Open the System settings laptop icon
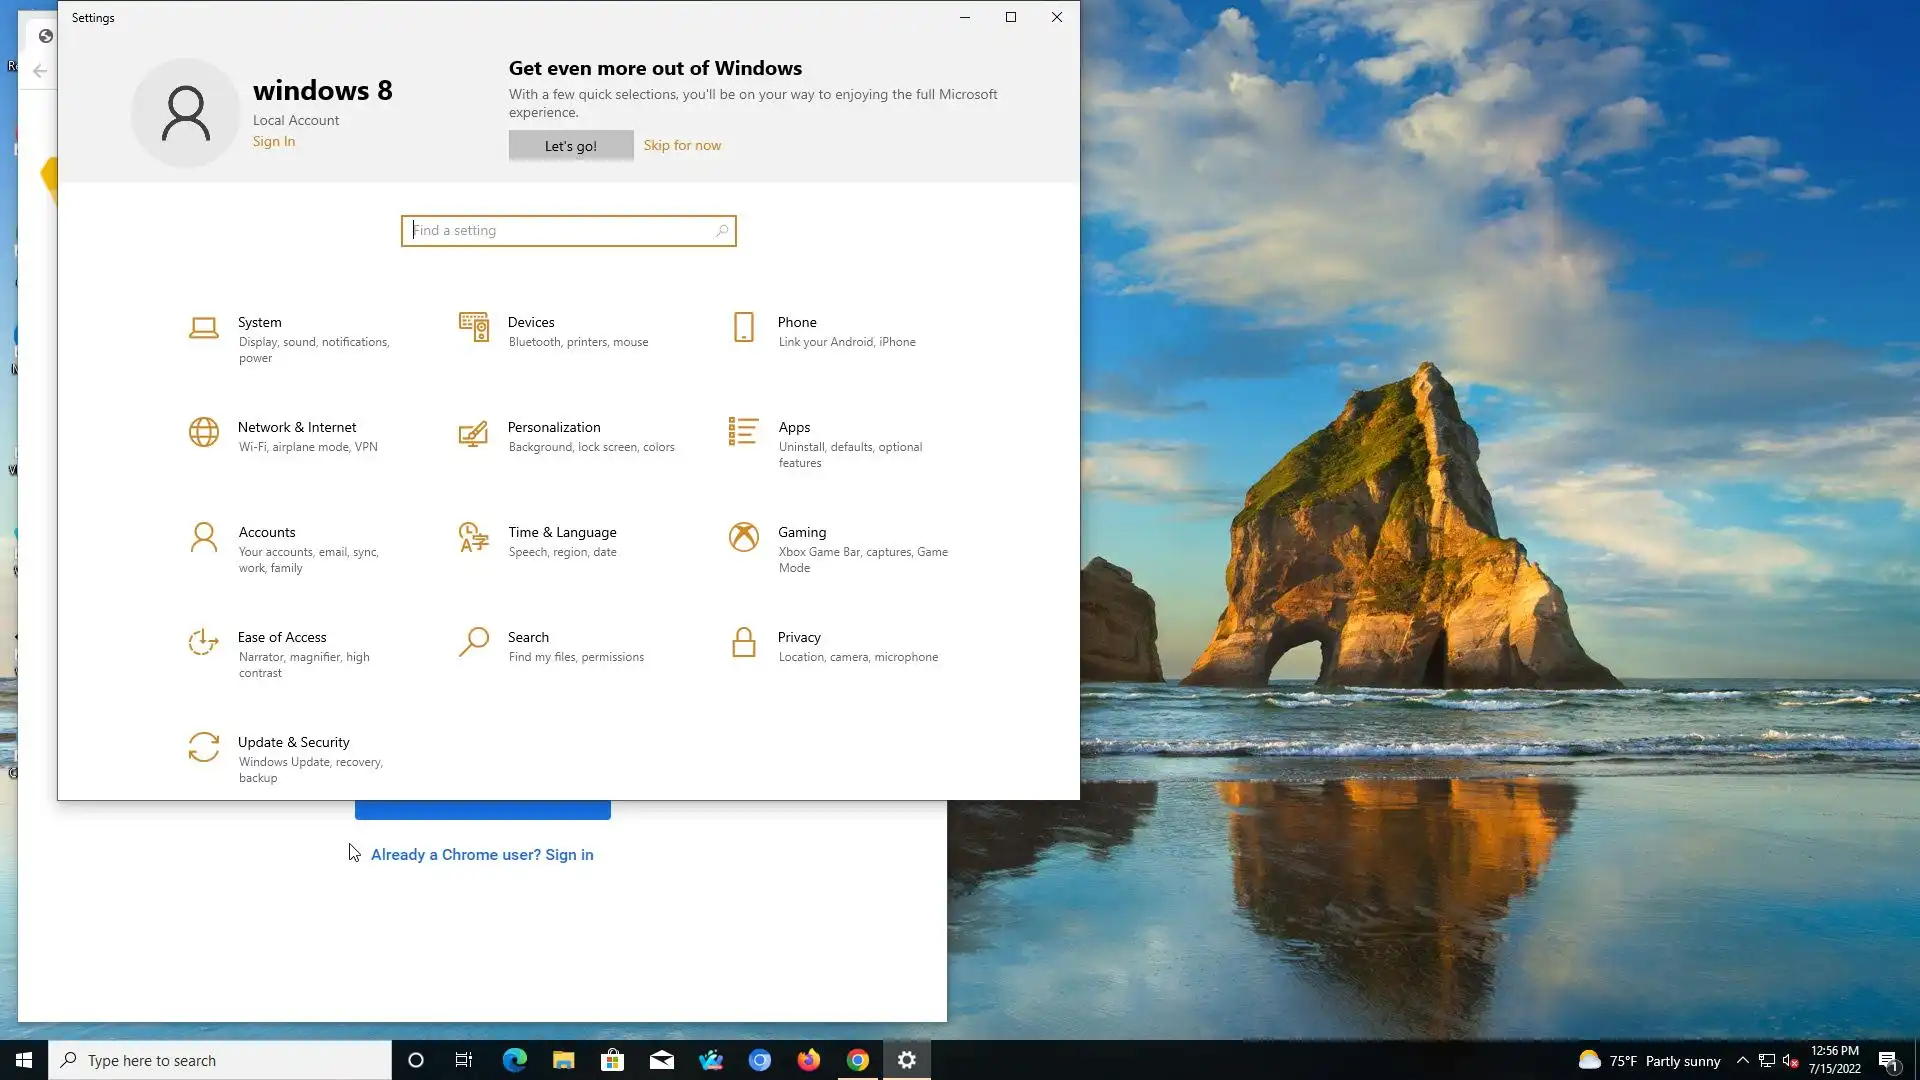The image size is (1920, 1080). pyautogui.click(x=204, y=327)
